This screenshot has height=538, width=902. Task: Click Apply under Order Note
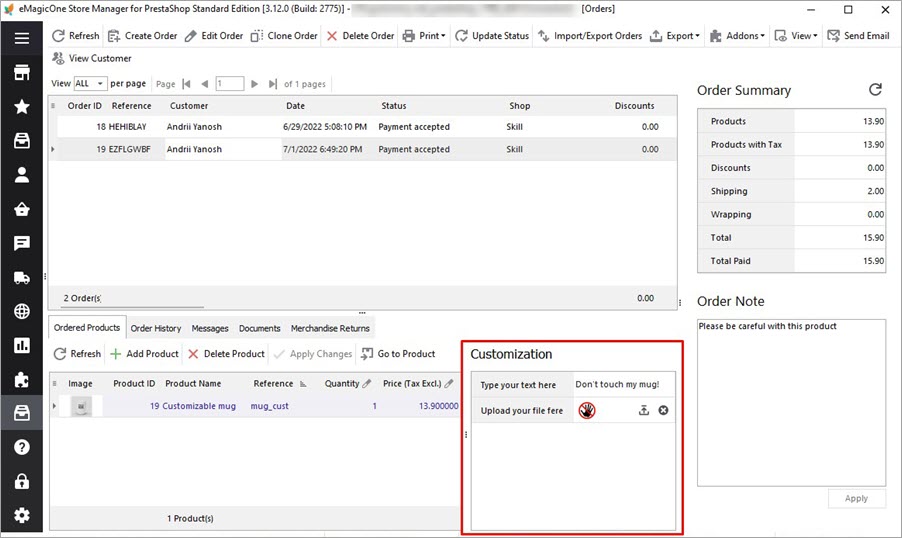click(x=856, y=498)
